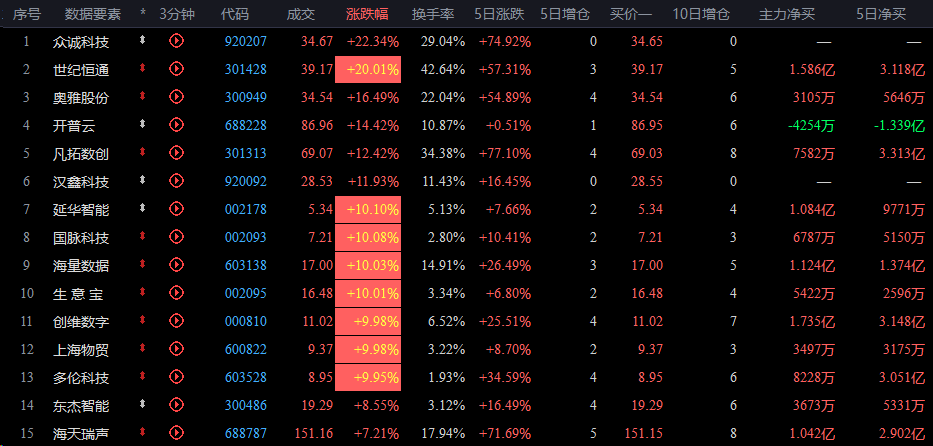The height and width of the screenshot is (446, 933).
Task: Select stock code 002178
Action: click(246, 209)
